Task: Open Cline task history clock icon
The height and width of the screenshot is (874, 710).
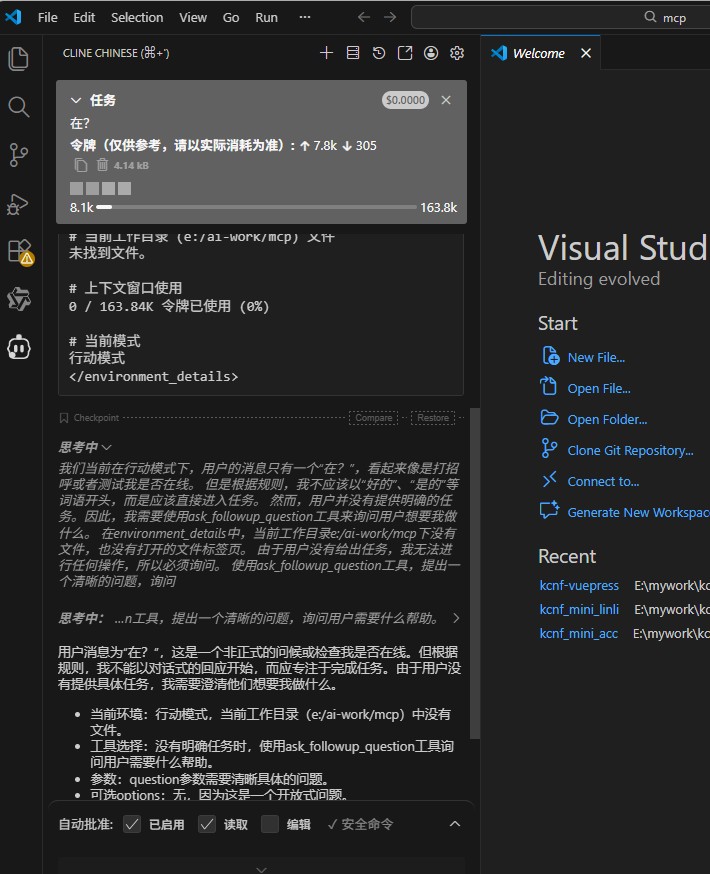Action: (379, 53)
